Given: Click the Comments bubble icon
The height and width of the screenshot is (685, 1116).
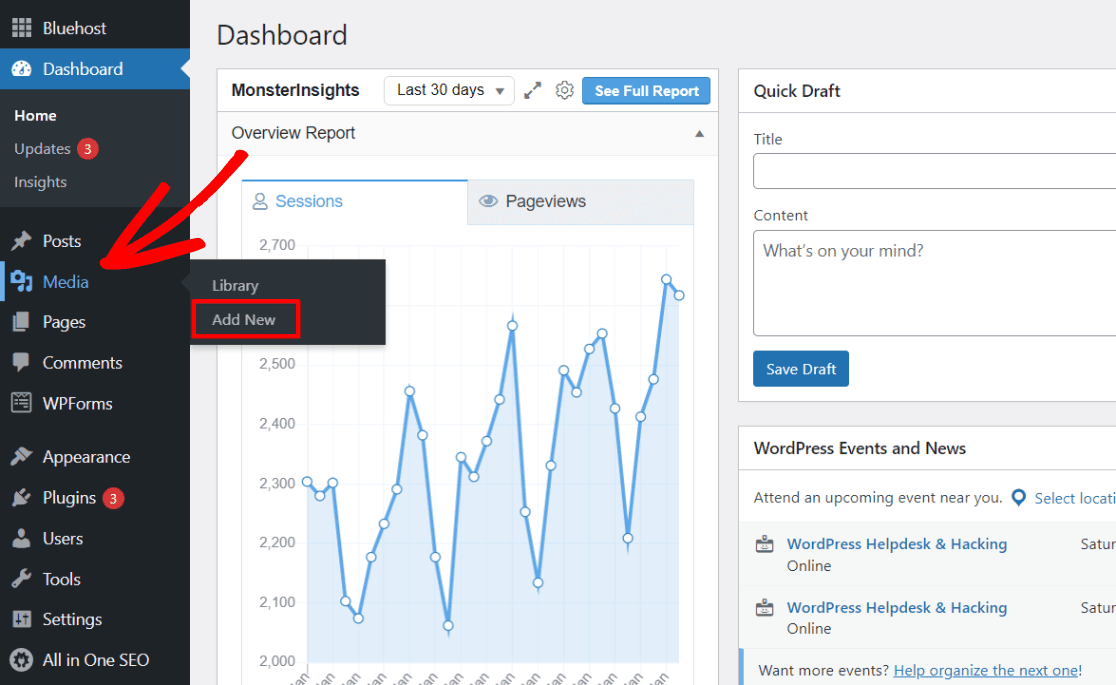Looking at the screenshot, I should (21, 363).
